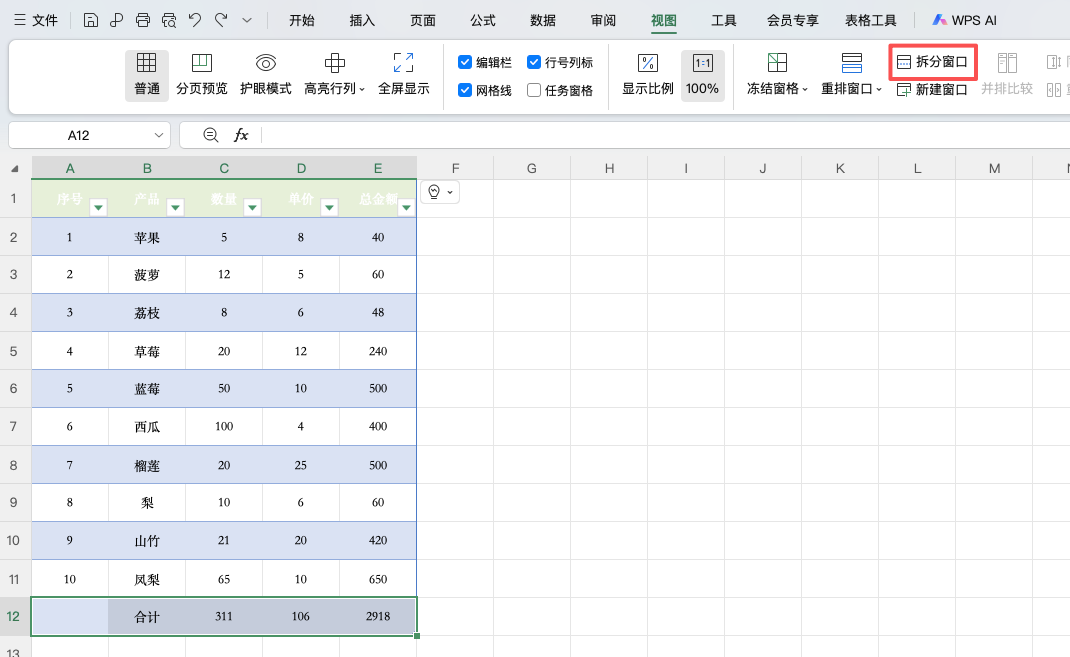Click cell containing 凤梨
Viewport: 1070px width, 657px height.
point(147,579)
